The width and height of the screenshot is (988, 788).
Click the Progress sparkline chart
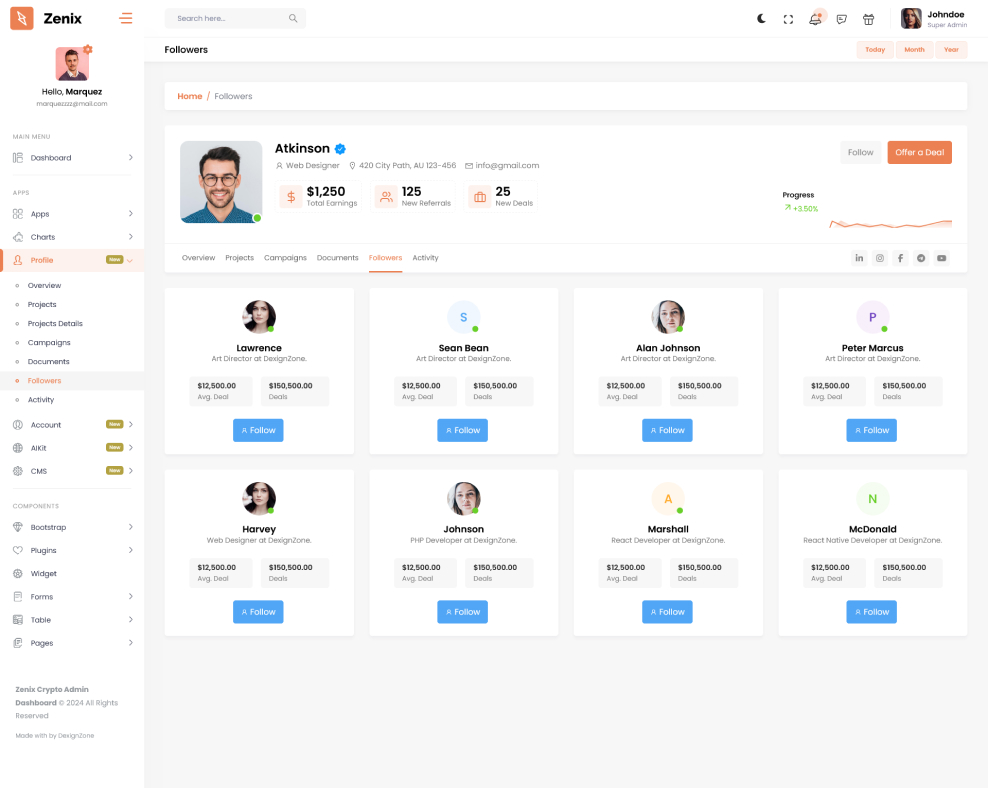pyautogui.click(x=890, y=223)
